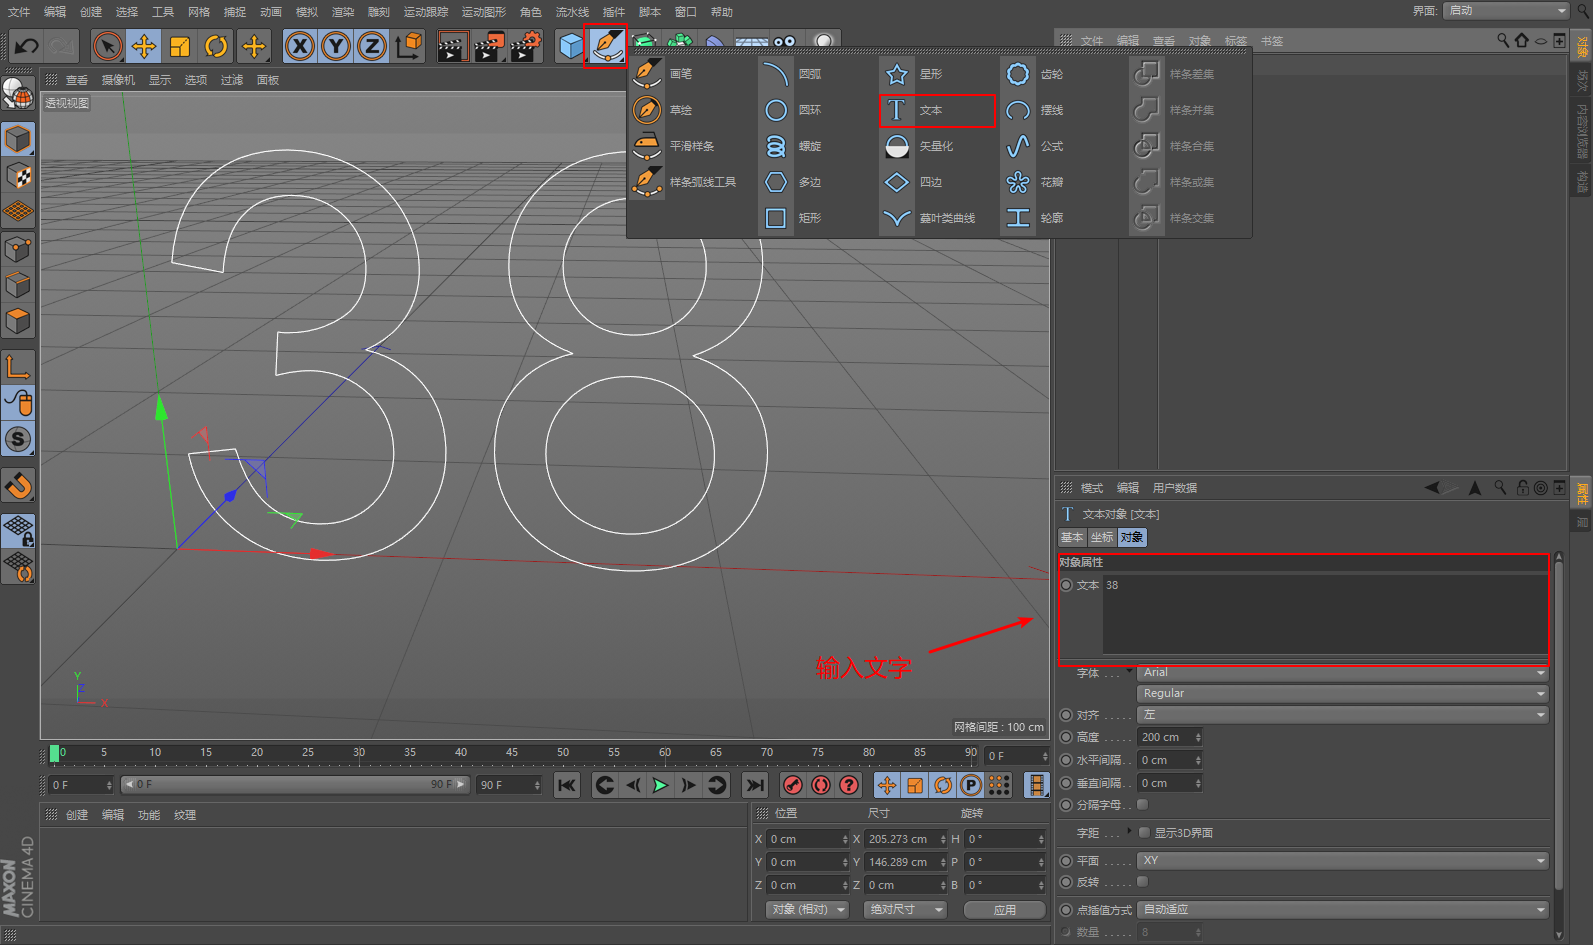Image resolution: width=1593 pixels, height=945 pixels.
Task: Click the 高度 200 cm field
Action: point(1169,737)
